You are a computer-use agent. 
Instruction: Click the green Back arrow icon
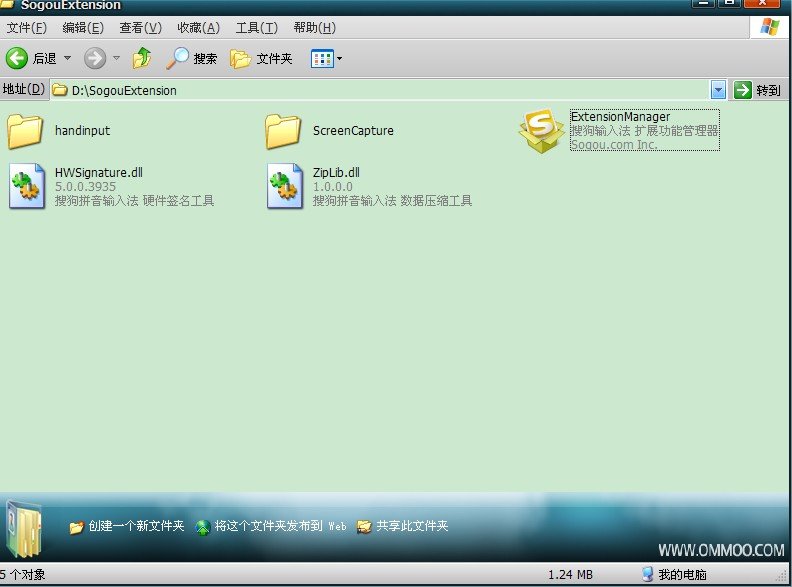(x=17, y=59)
